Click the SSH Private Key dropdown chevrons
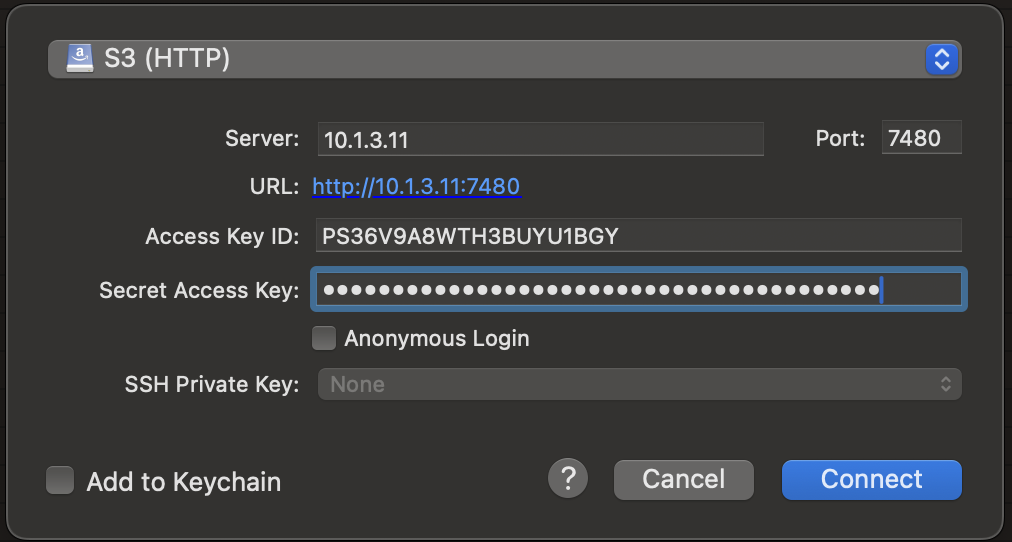Viewport: 1012px width, 542px height. tap(946, 384)
